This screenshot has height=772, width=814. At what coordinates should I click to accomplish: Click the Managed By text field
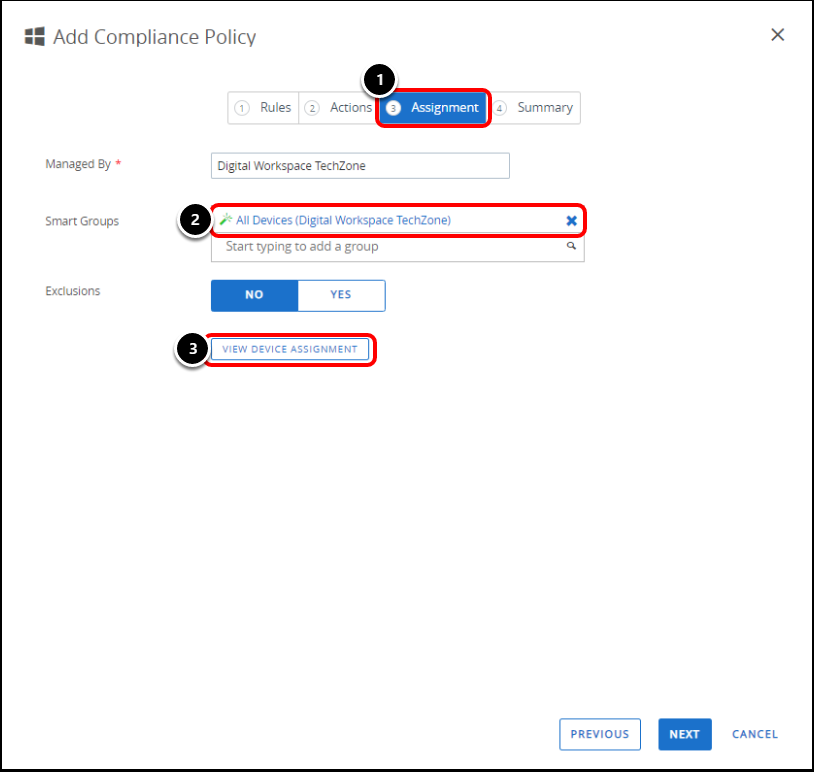click(360, 166)
